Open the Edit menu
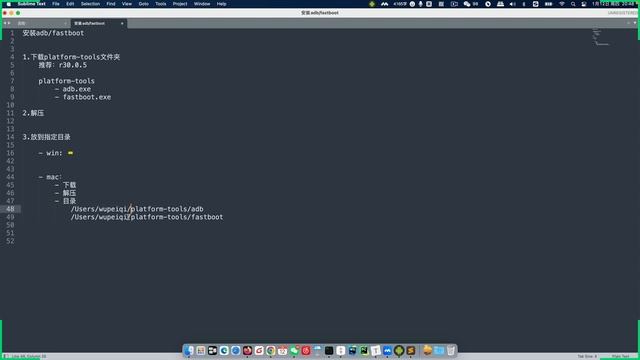Image resolution: width=640 pixels, height=360 pixels. click(70, 4)
